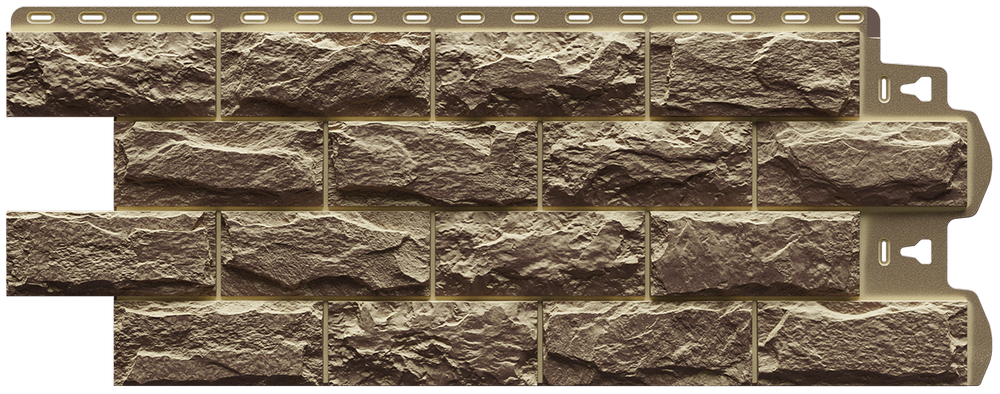Select the last stone in the top row
The height and width of the screenshot is (394, 1000).
point(755,74)
